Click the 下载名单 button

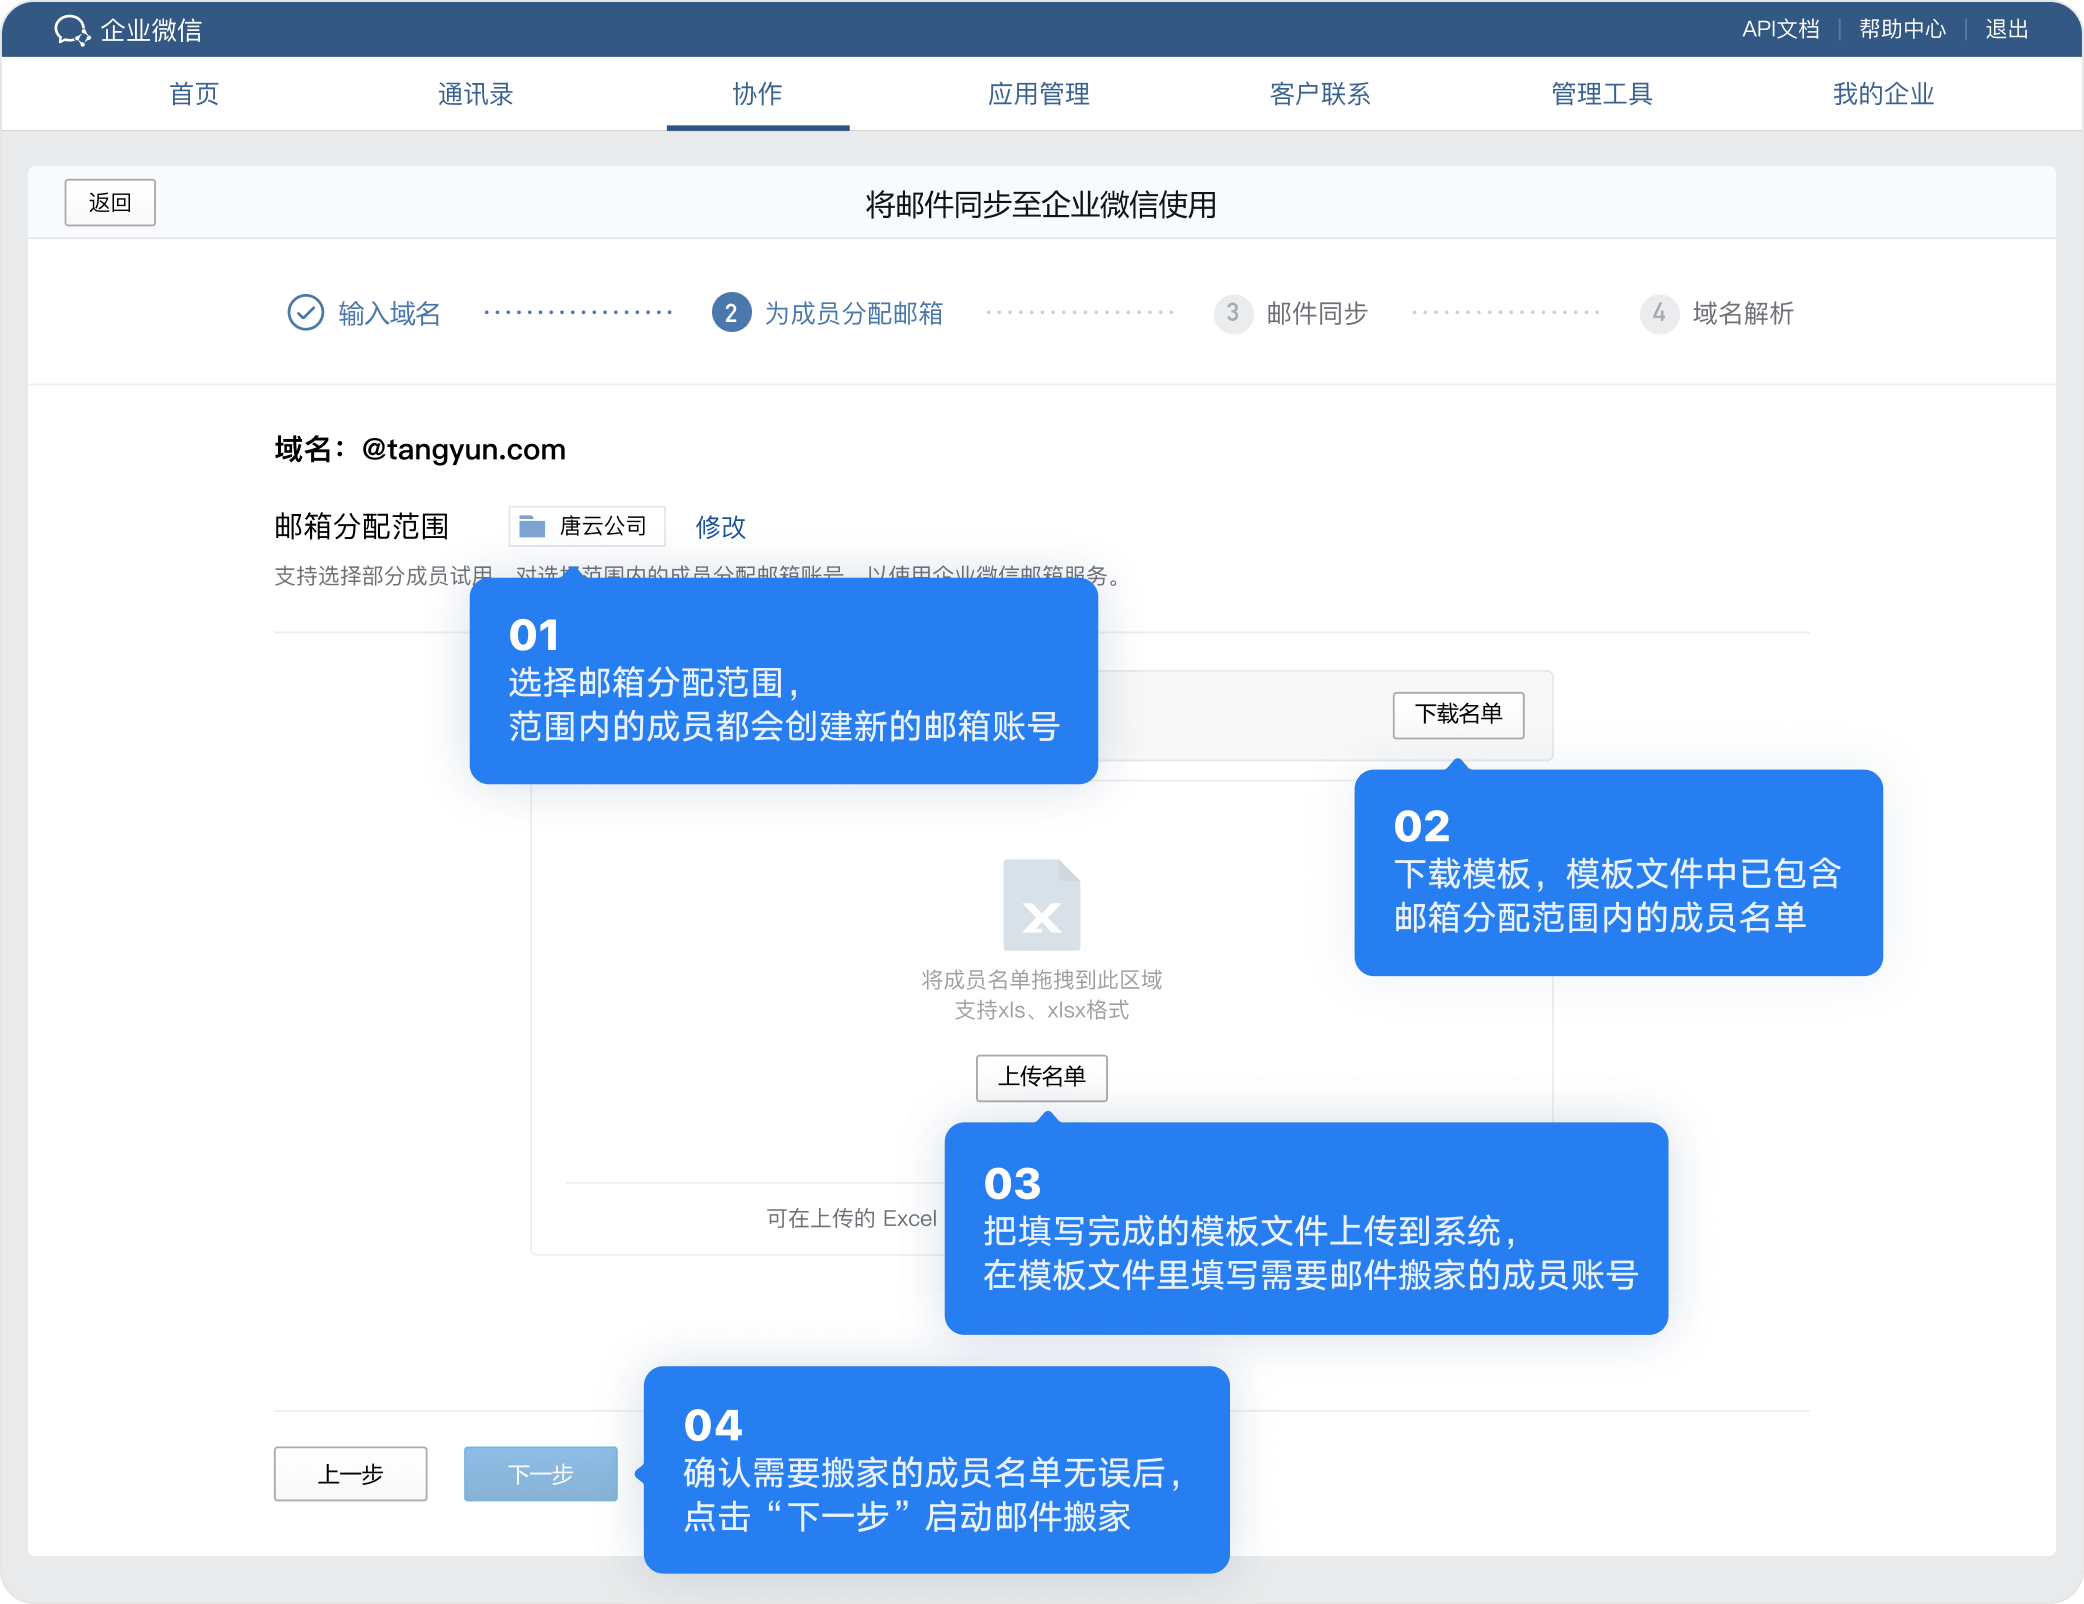(1457, 714)
